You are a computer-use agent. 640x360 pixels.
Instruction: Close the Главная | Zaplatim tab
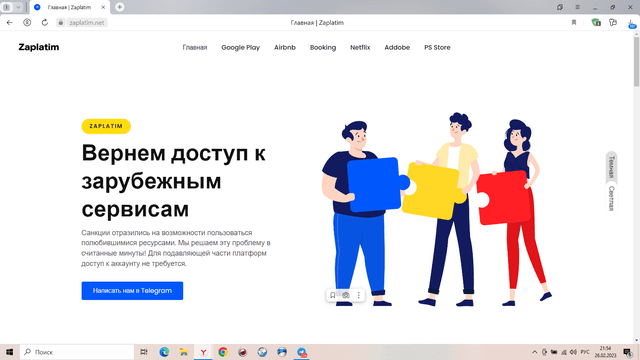pyautogui.click(x=103, y=7)
